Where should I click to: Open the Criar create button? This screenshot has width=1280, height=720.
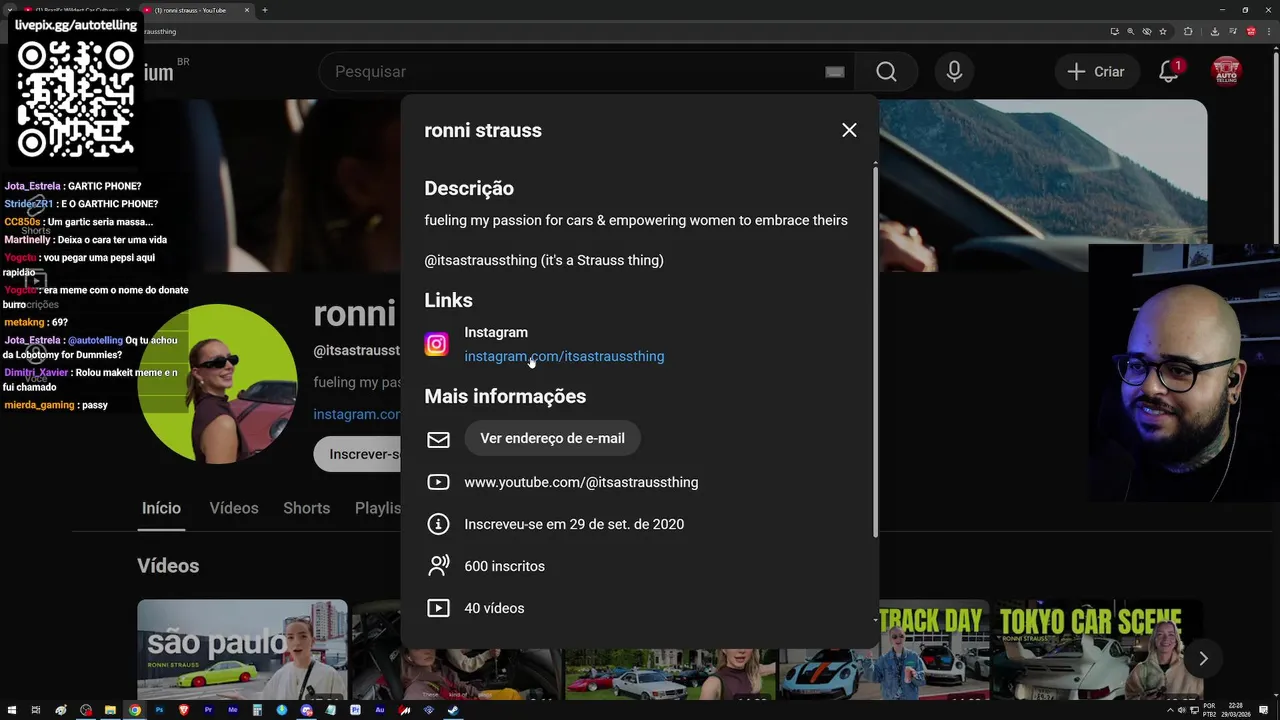click(1097, 72)
